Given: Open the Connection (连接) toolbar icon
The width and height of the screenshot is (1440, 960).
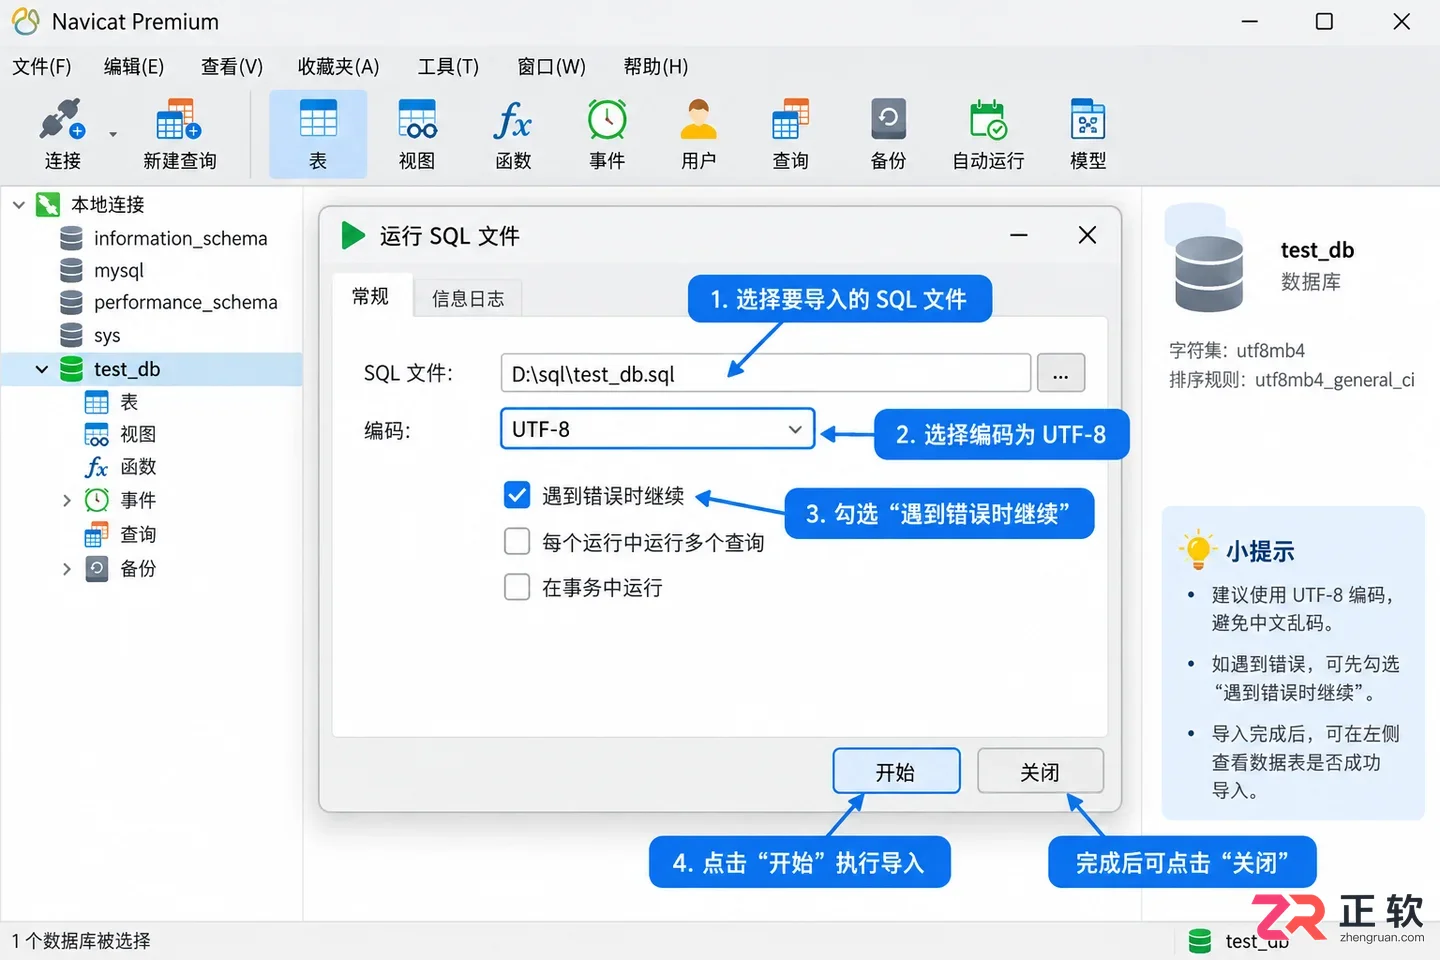Looking at the screenshot, I should click(x=62, y=134).
